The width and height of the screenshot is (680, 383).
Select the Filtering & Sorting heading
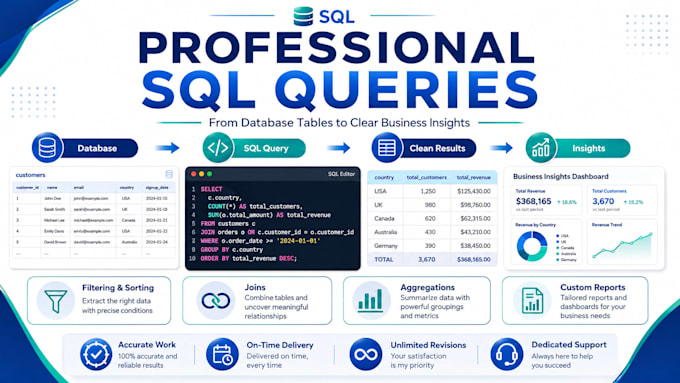(x=118, y=288)
